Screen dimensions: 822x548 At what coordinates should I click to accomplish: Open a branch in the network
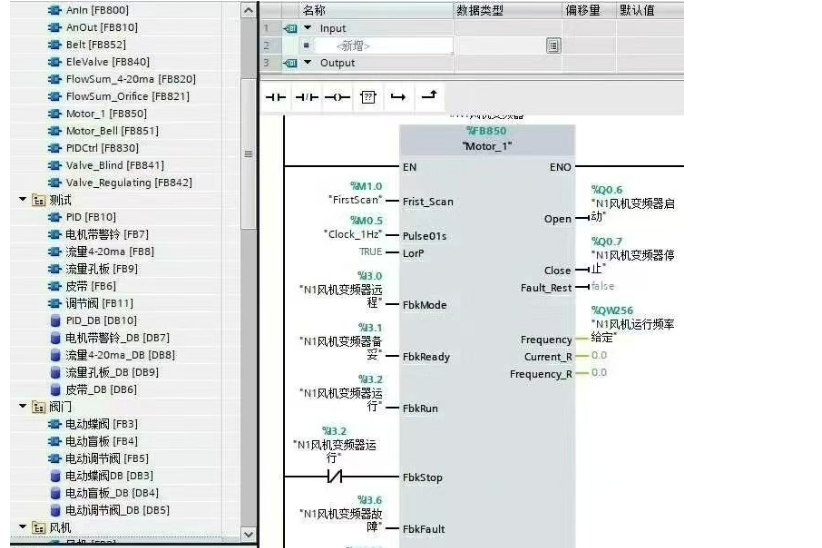(398, 97)
